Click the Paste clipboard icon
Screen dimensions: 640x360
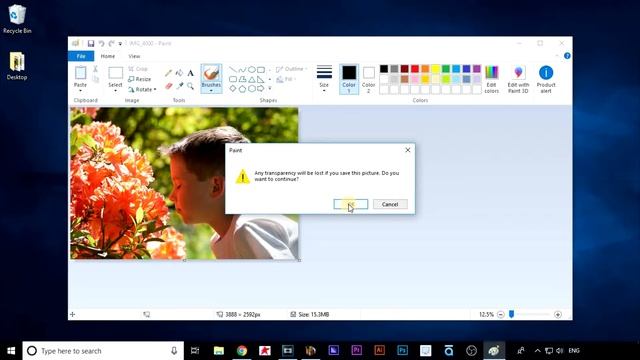80,73
